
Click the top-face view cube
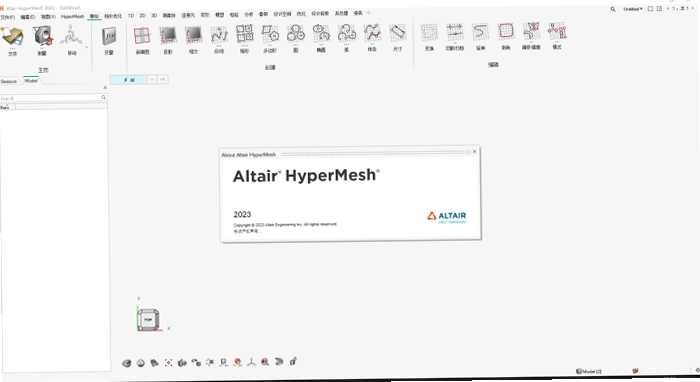coord(148,320)
